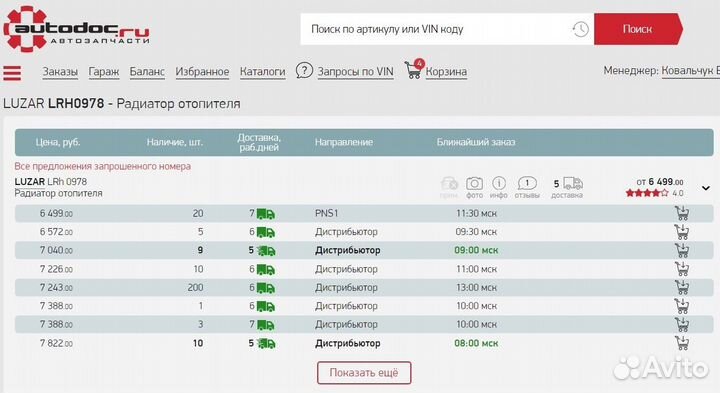Click 13:00 мск order time
The width and height of the screenshot is (720, 393).
point(476,287)
